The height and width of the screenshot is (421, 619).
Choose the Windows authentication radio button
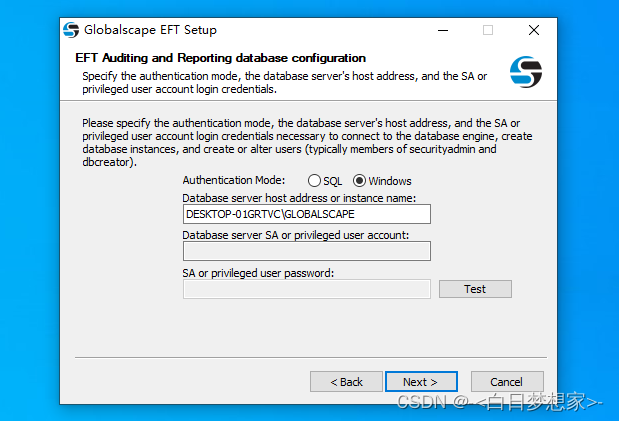tap(360, 181)
